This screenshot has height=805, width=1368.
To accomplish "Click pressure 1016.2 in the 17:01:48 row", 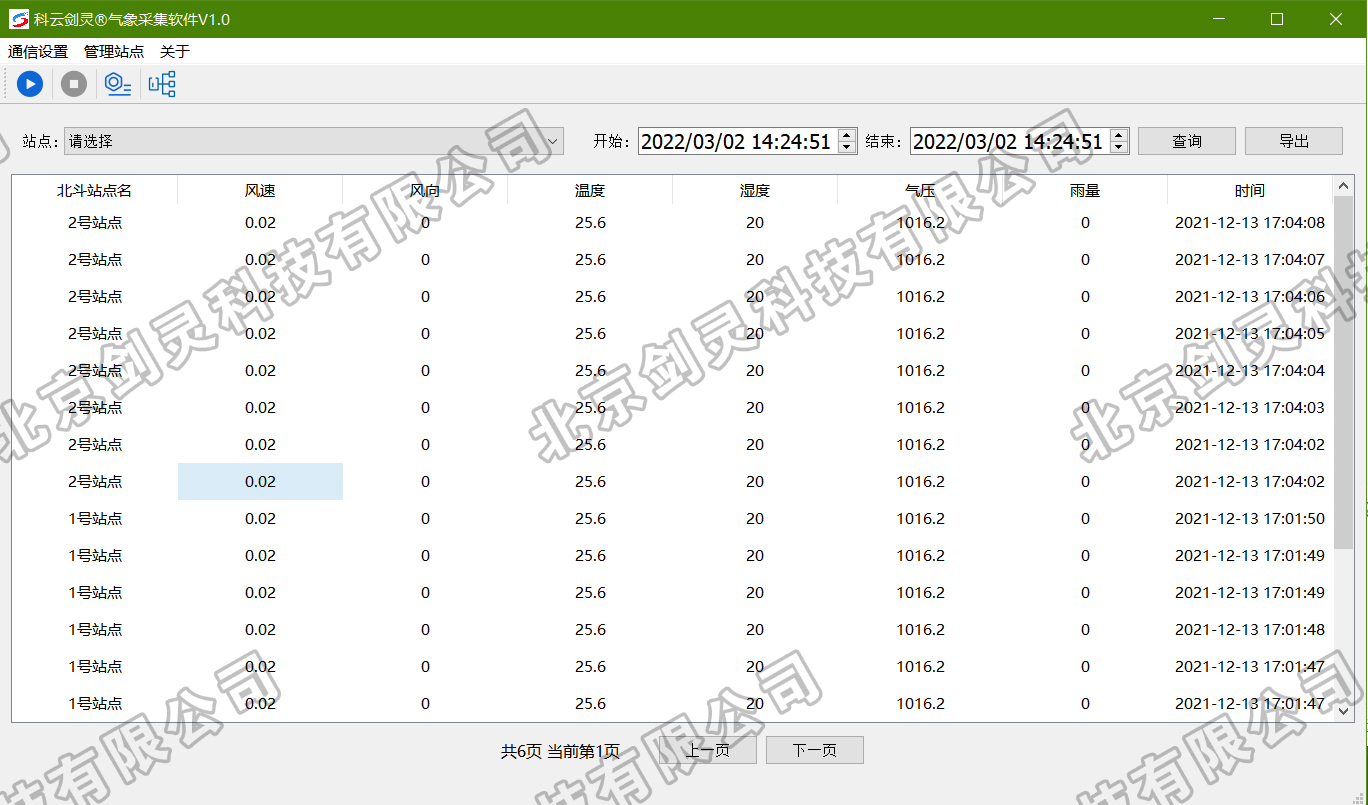I will pos(920,629).
